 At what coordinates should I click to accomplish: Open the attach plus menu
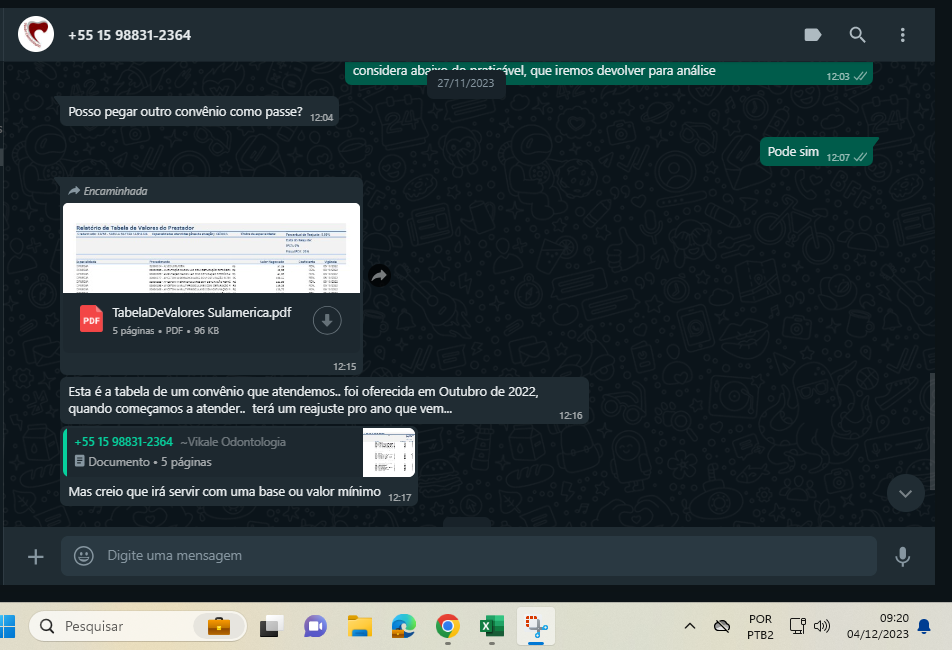(x=36, y=556)
